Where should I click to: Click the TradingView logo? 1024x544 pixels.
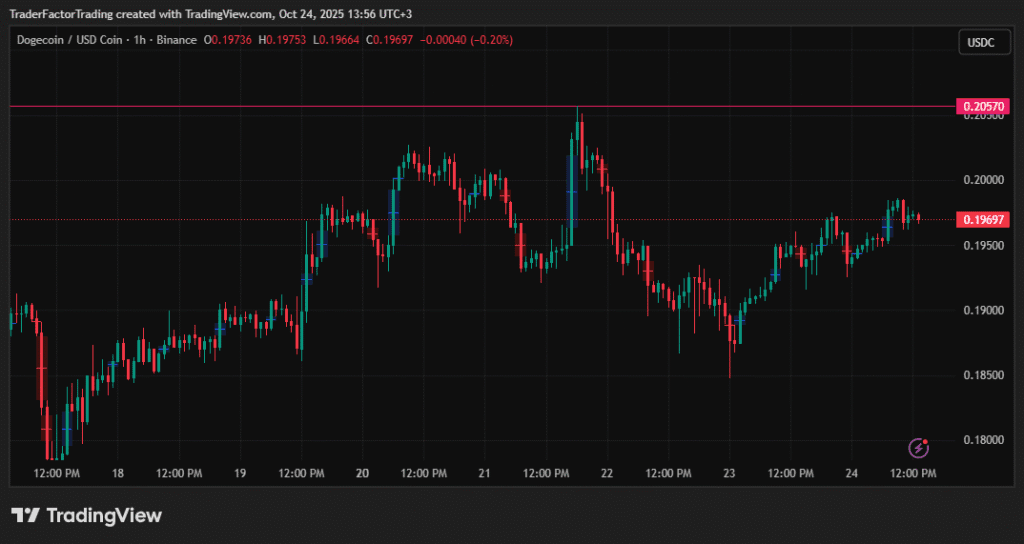[x=86, y=515]
